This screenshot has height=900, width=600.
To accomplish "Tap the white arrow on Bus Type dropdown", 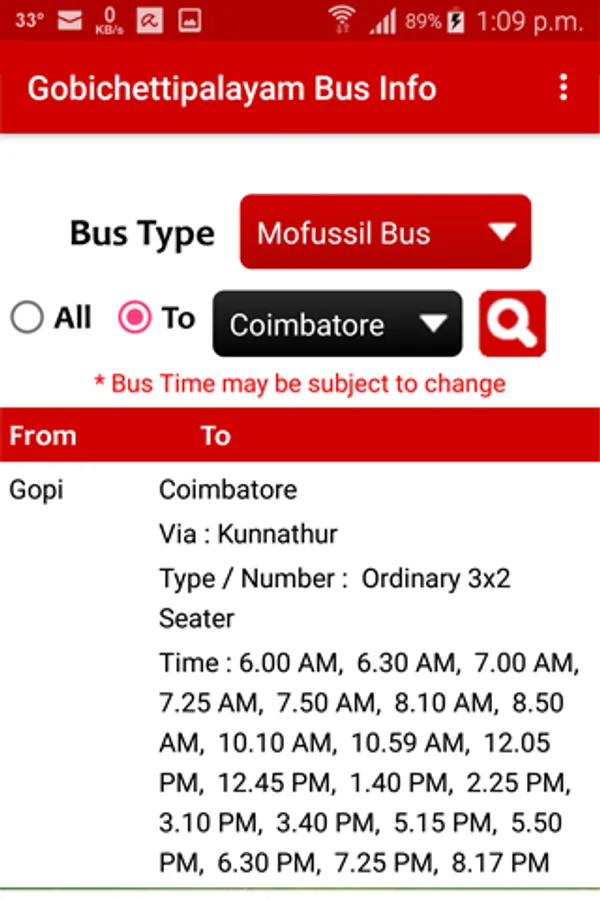I will [x=502, y=231].
